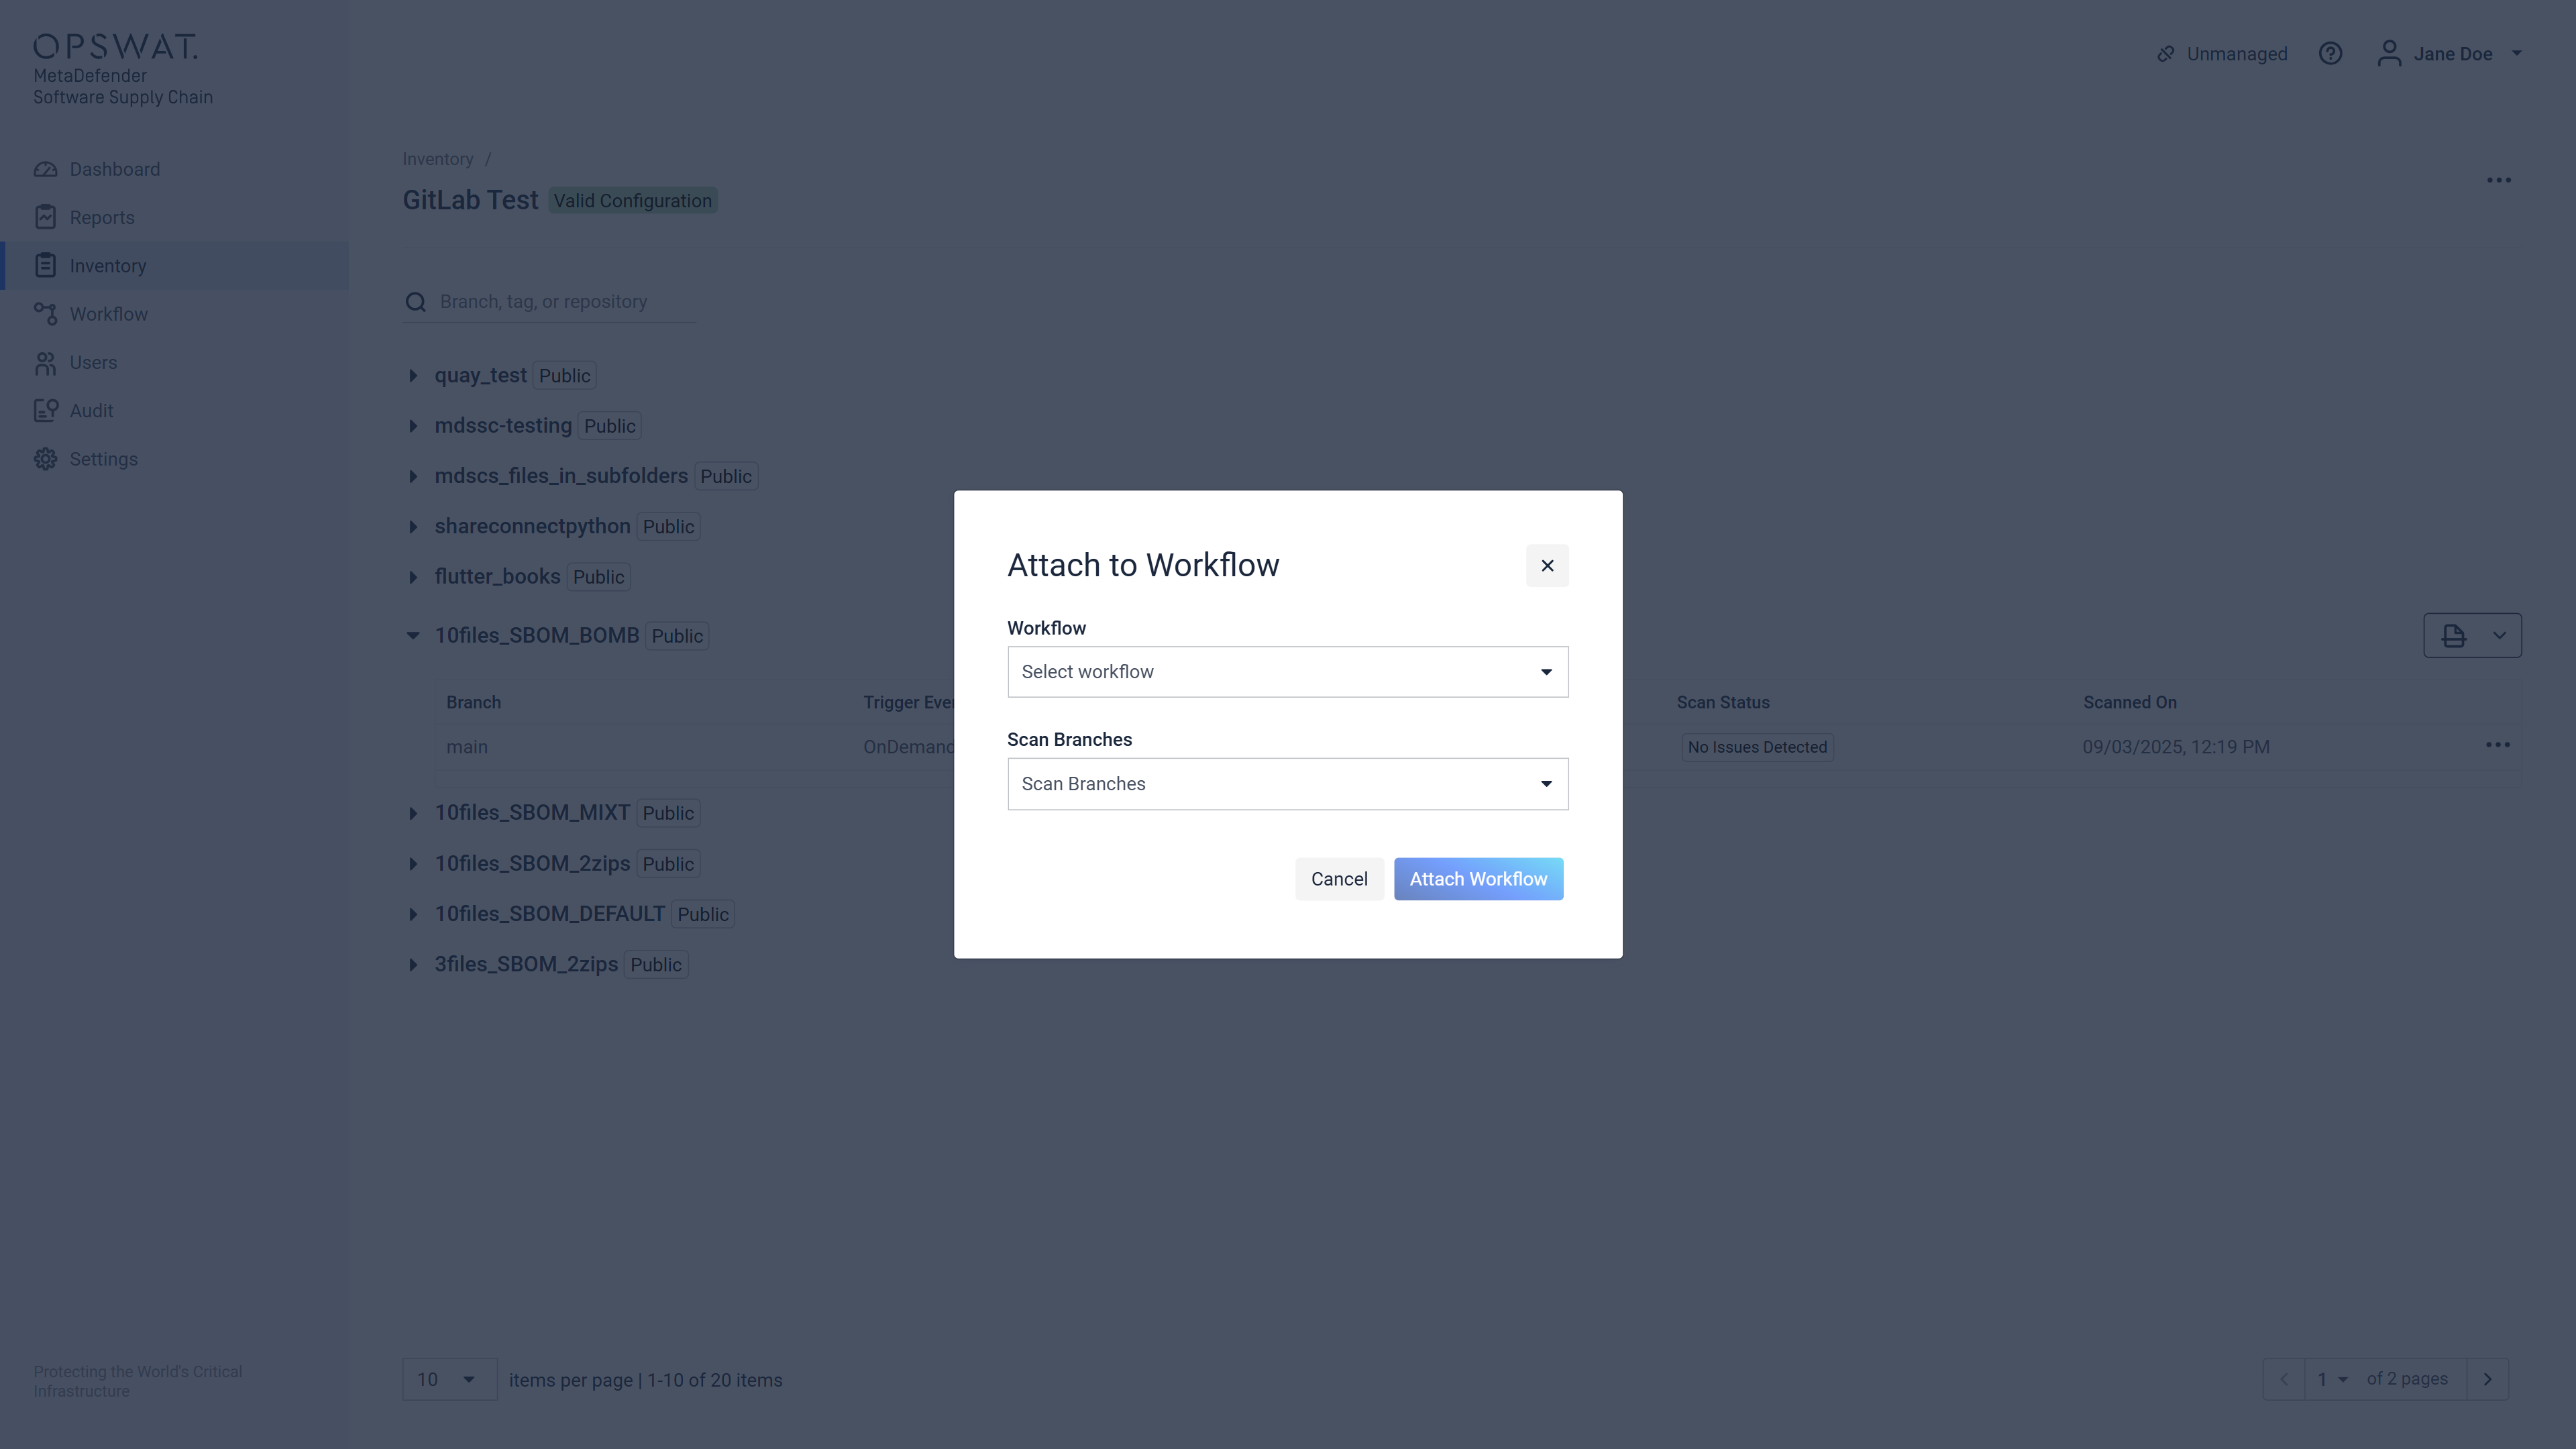The height and width of the screenshot is (1449, 2576).
Task: Collapse the 10files_SBOM_BOMB repository
Action: [x=413, y=636]
